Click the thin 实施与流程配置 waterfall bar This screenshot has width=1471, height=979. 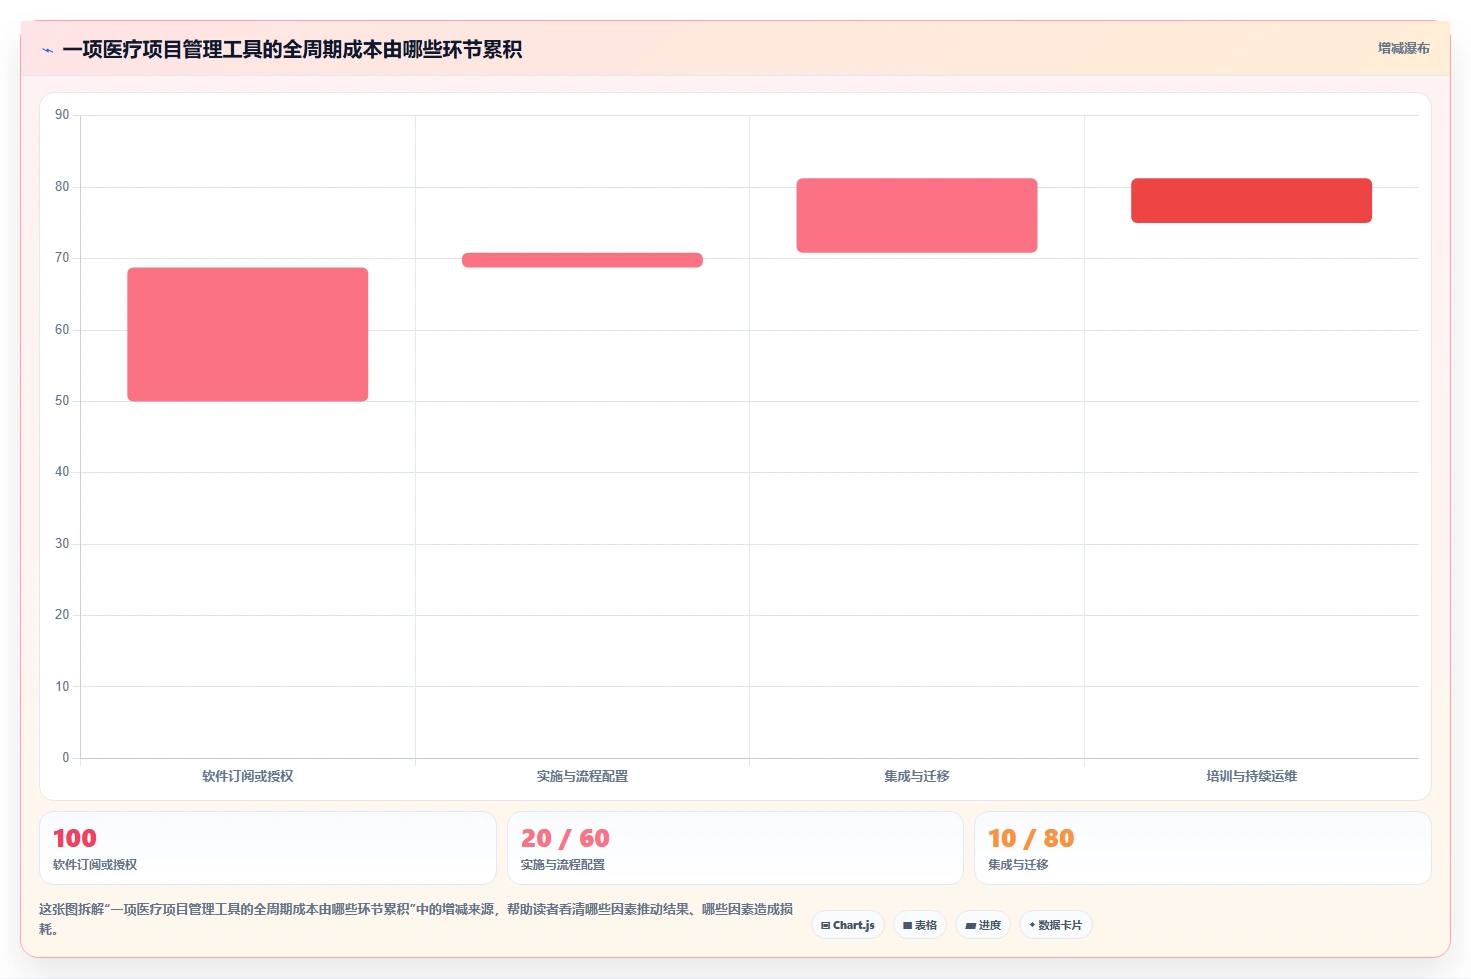(582, 260)
